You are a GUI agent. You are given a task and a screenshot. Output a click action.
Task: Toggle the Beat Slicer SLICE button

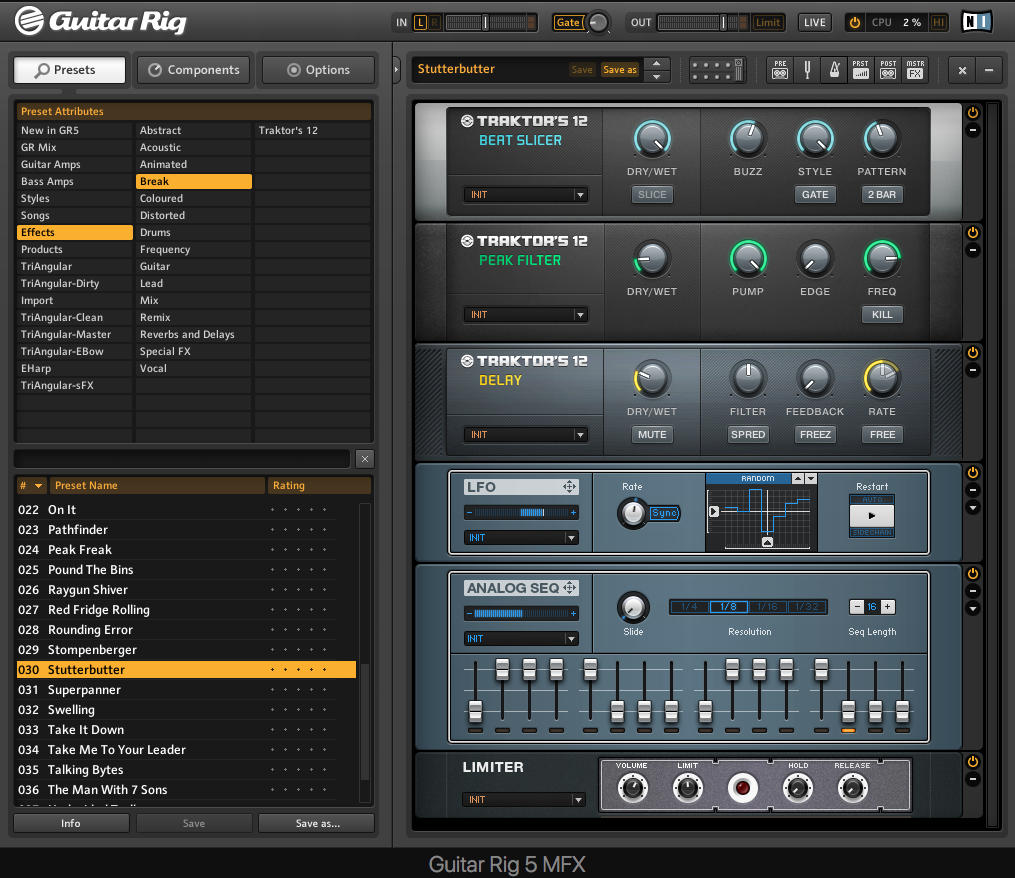point(652,194)
